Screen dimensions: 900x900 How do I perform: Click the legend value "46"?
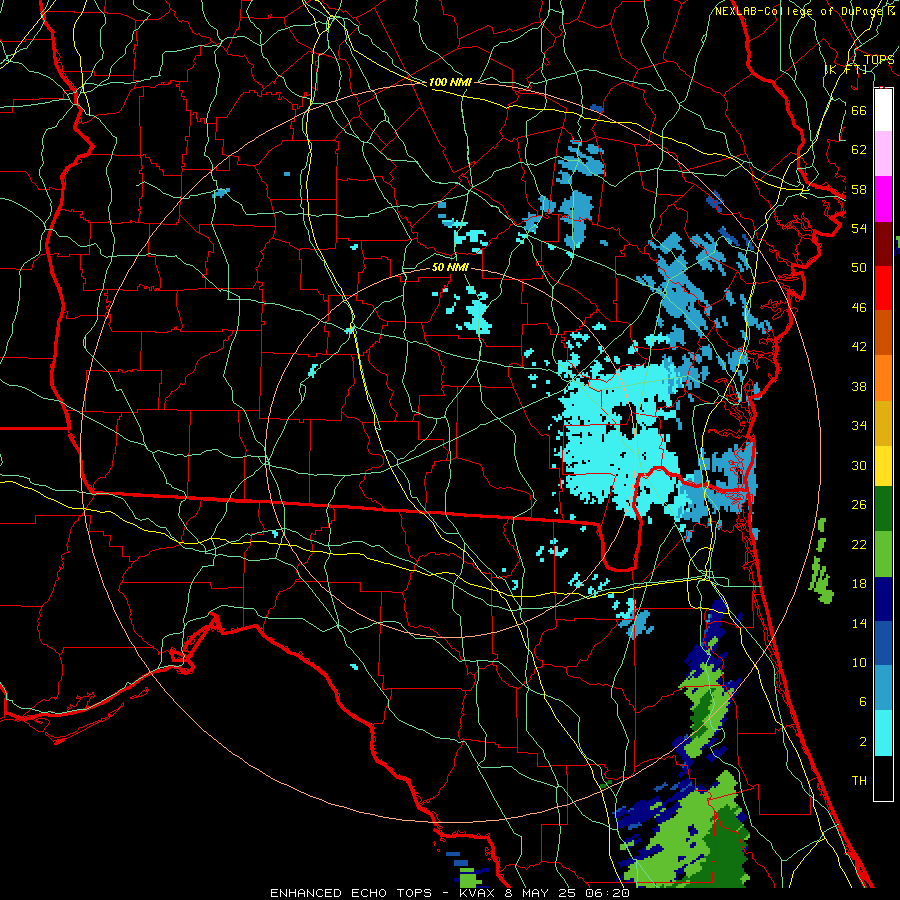(859, 308)
